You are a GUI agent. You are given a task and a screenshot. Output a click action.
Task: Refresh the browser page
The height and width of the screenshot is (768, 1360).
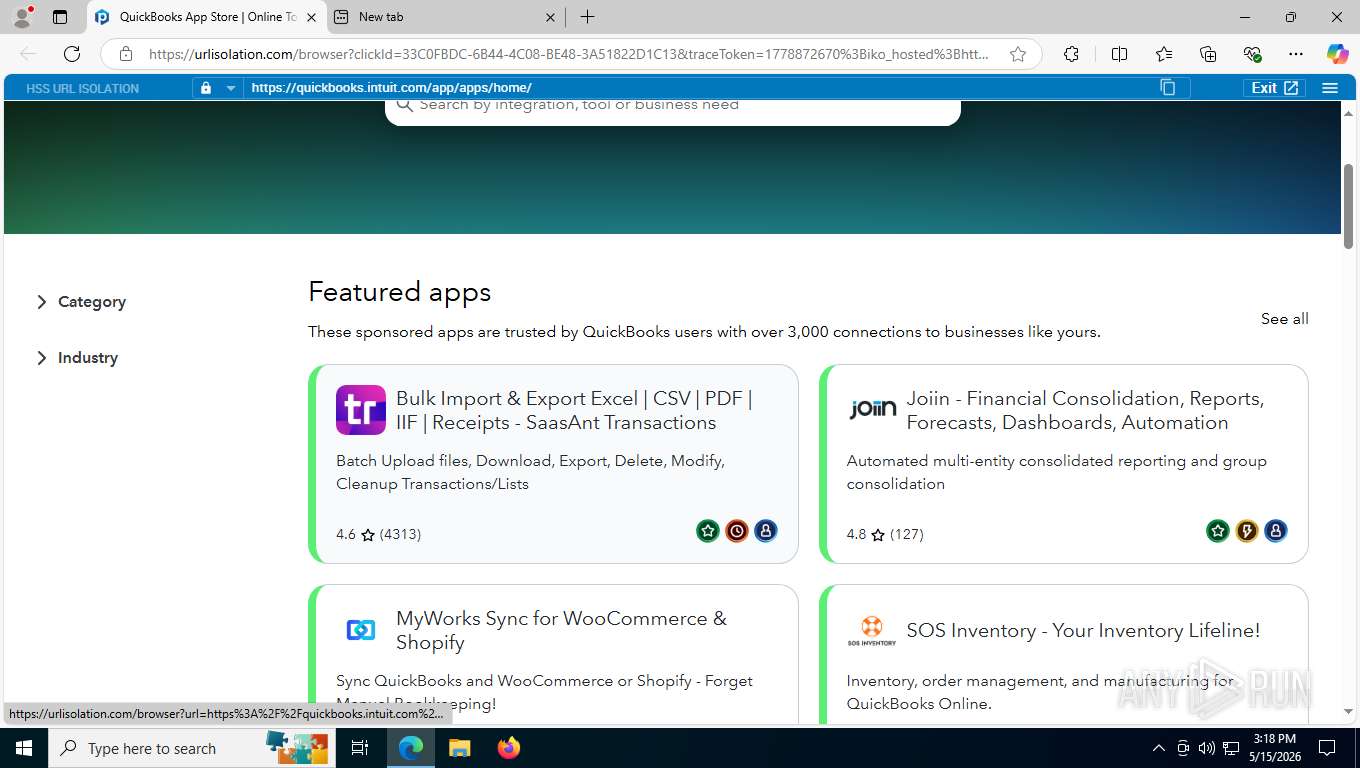[x=72, y=54]
